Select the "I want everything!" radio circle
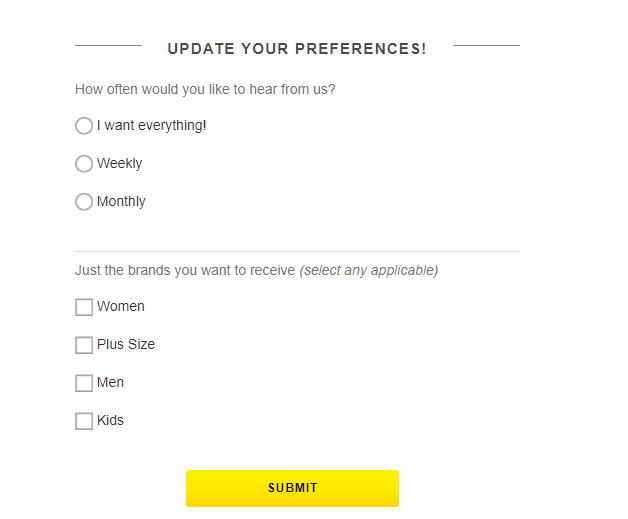 84,126
